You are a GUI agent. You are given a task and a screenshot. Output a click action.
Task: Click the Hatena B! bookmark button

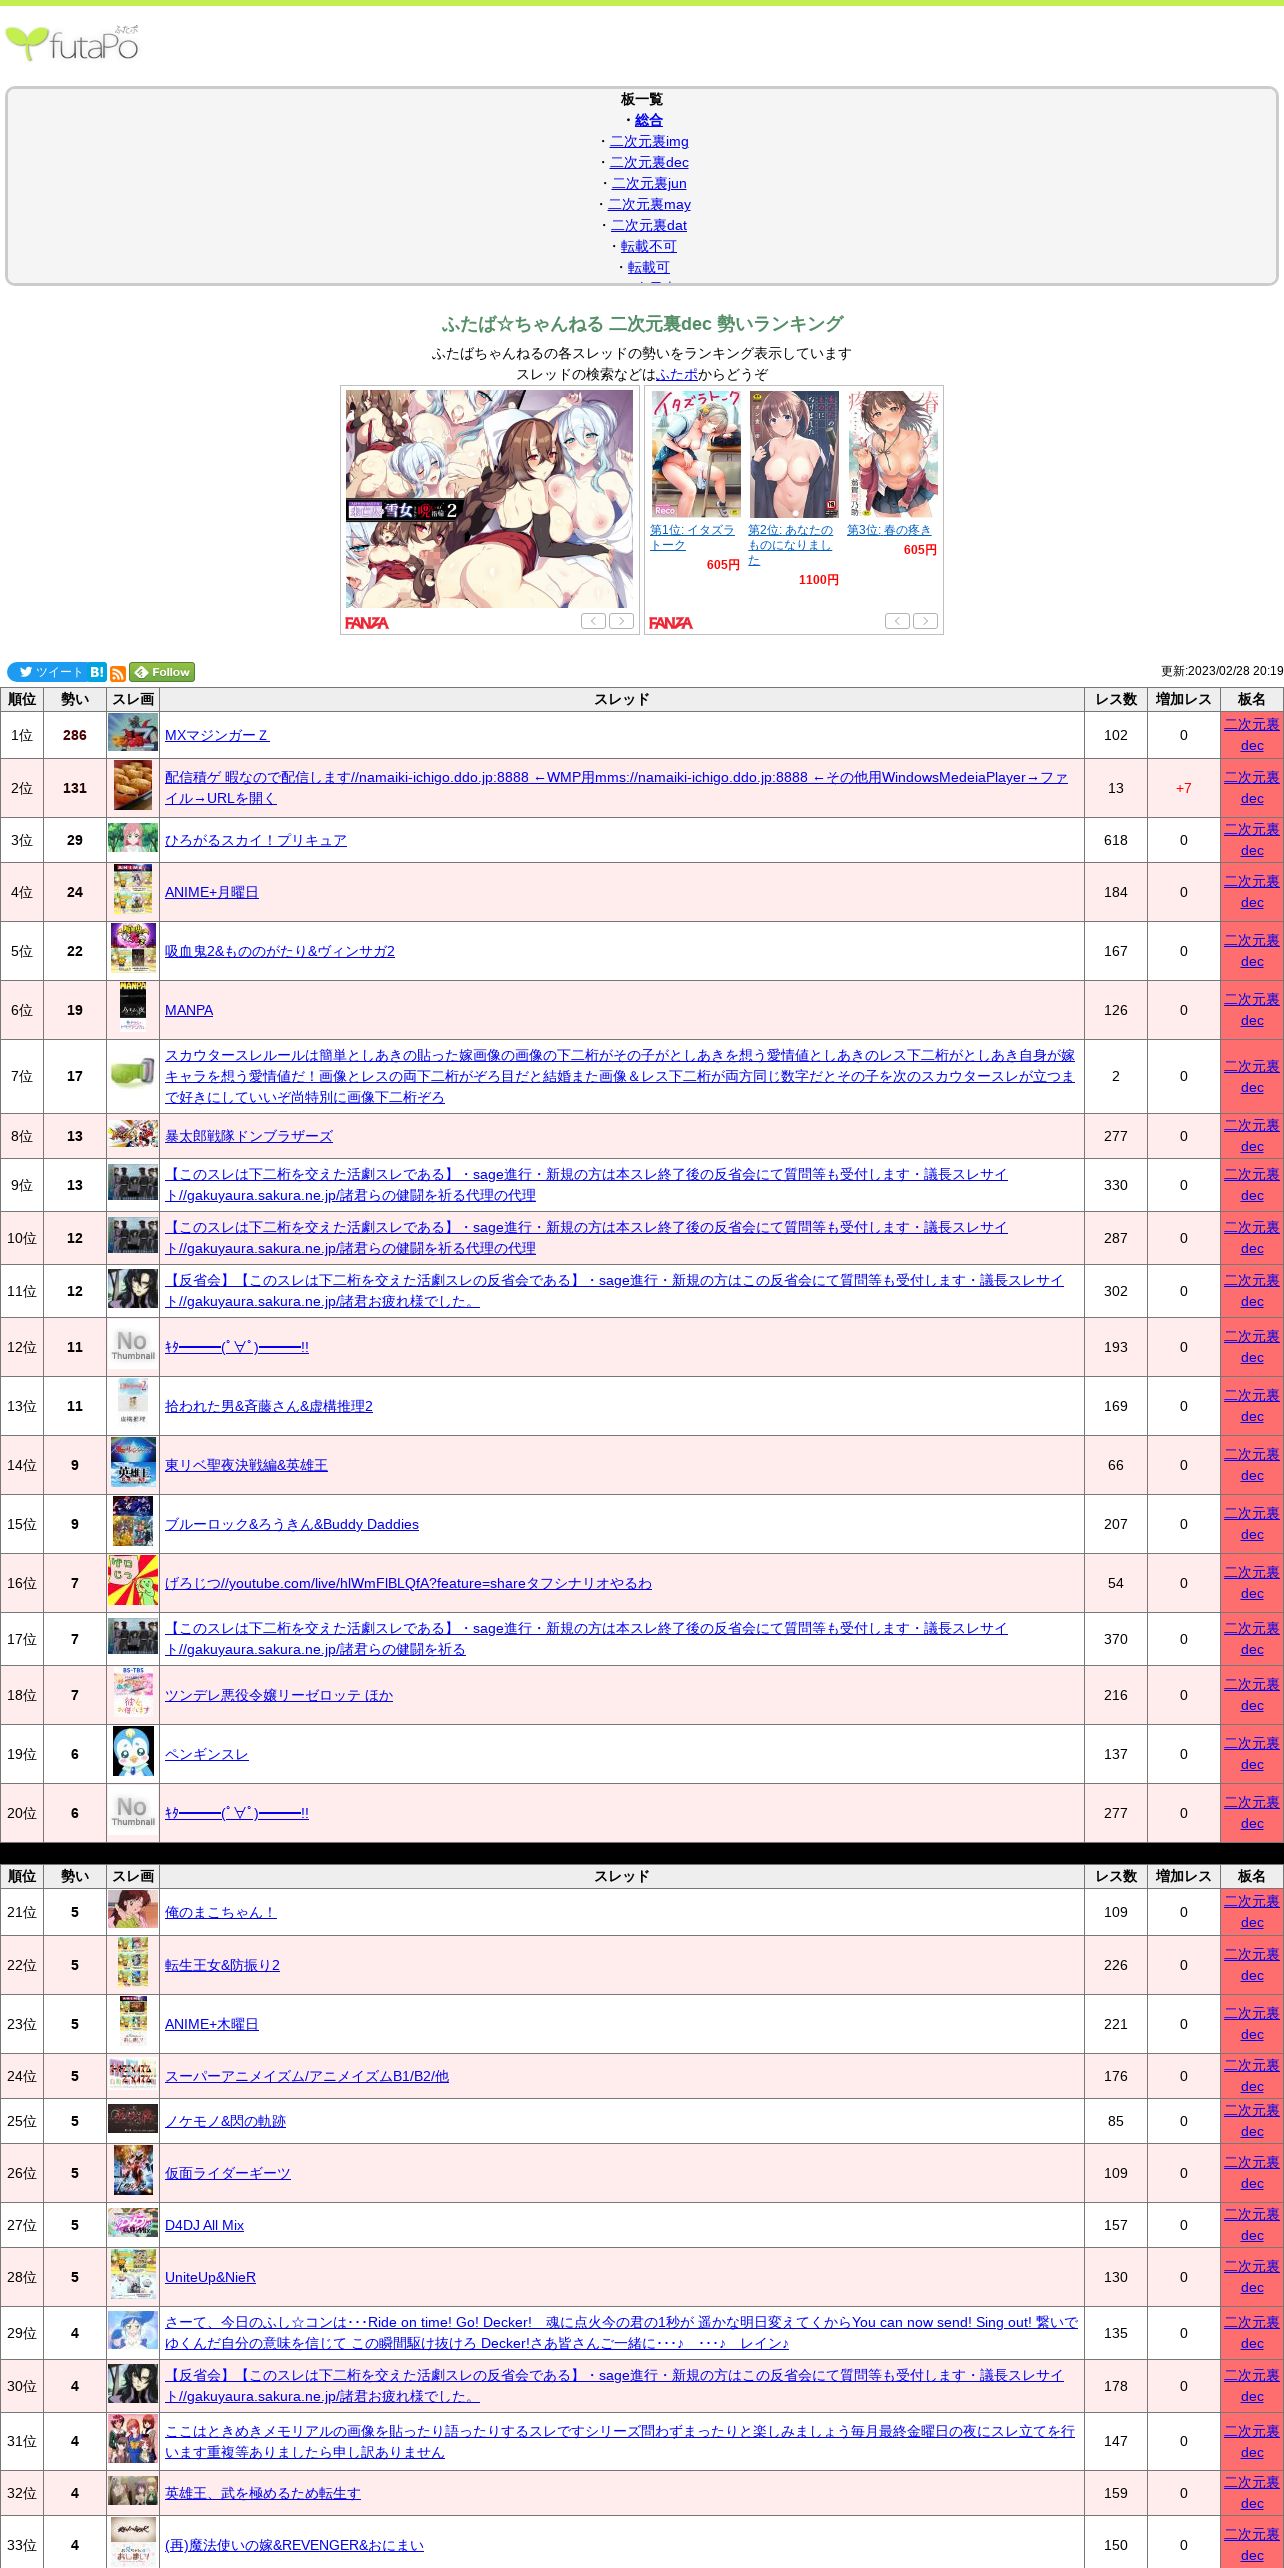(x=97, y=672)
